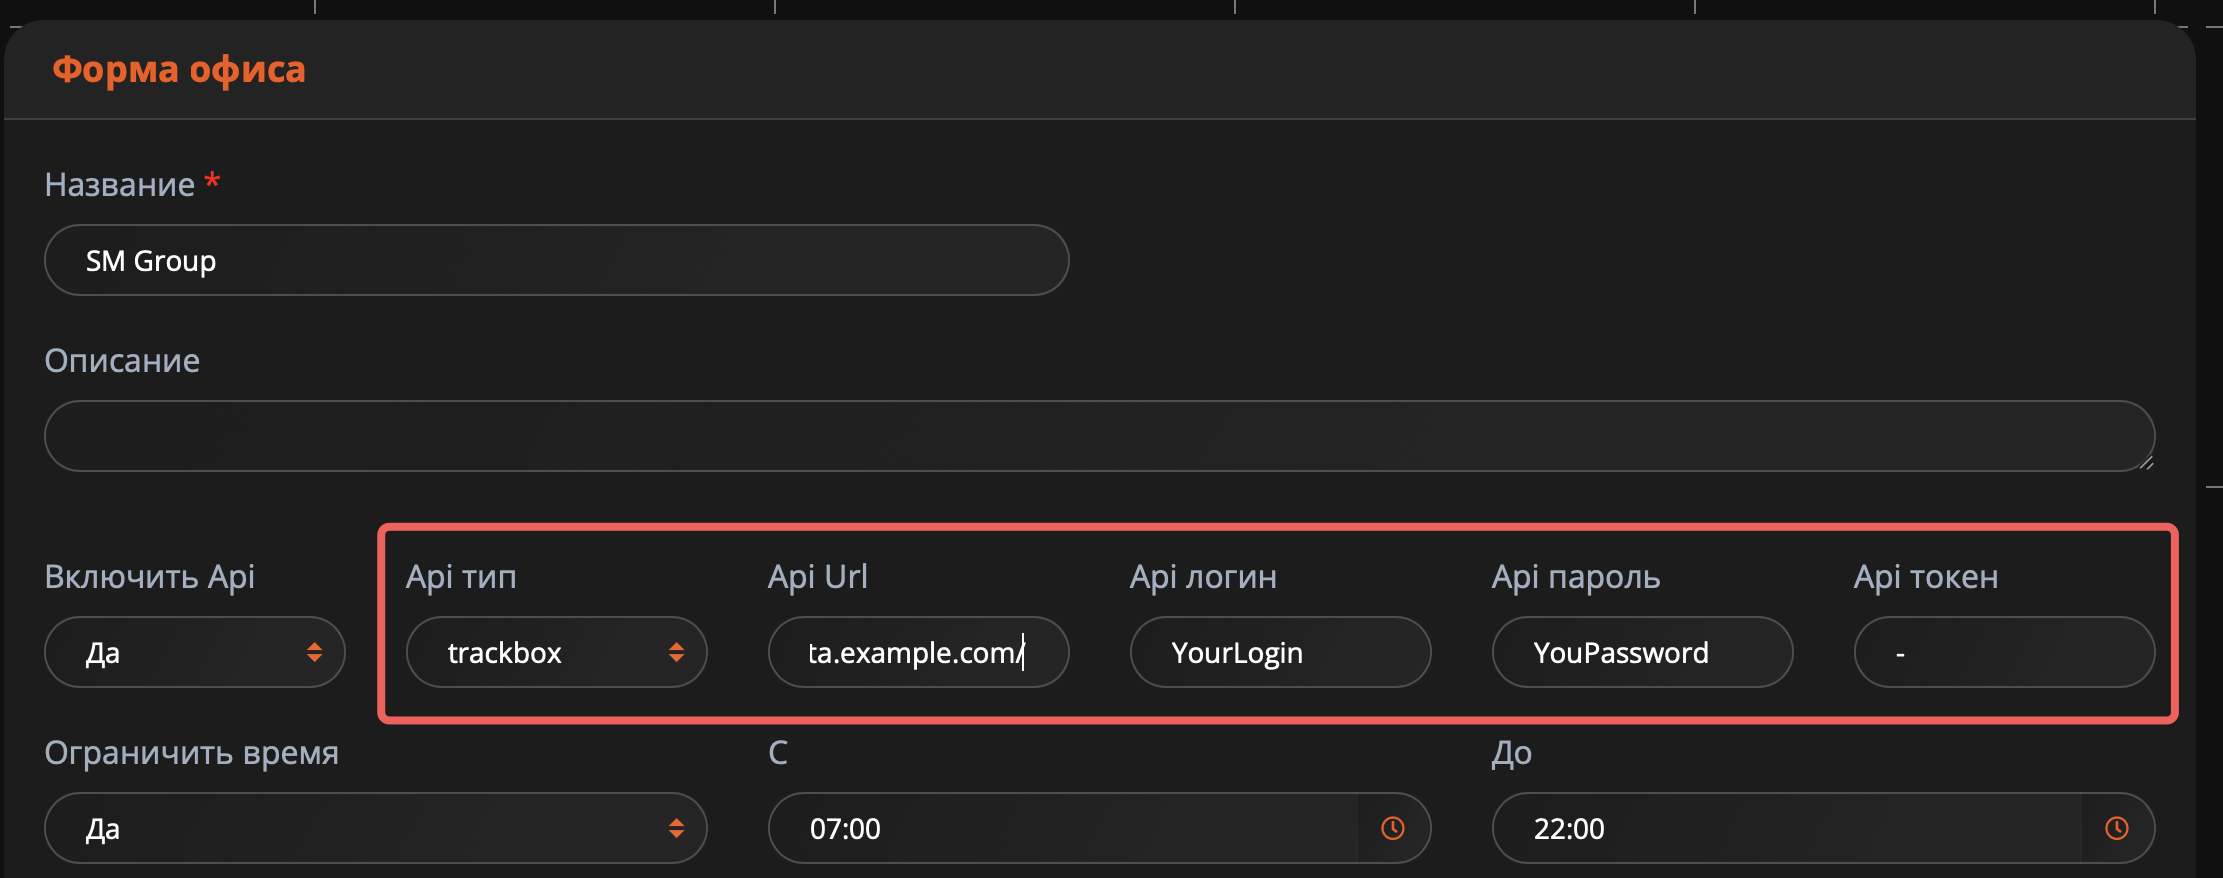Click the Api токен label

[1926, 577]
